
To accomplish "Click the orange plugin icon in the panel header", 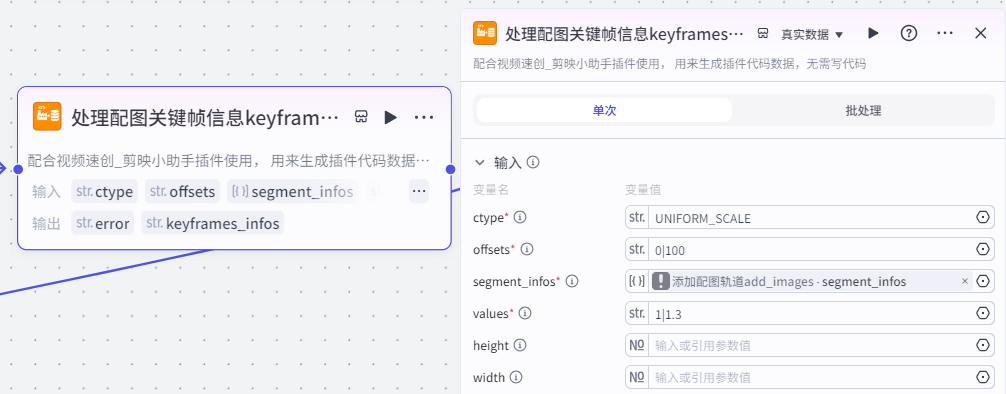I will [x=485, y=33].
